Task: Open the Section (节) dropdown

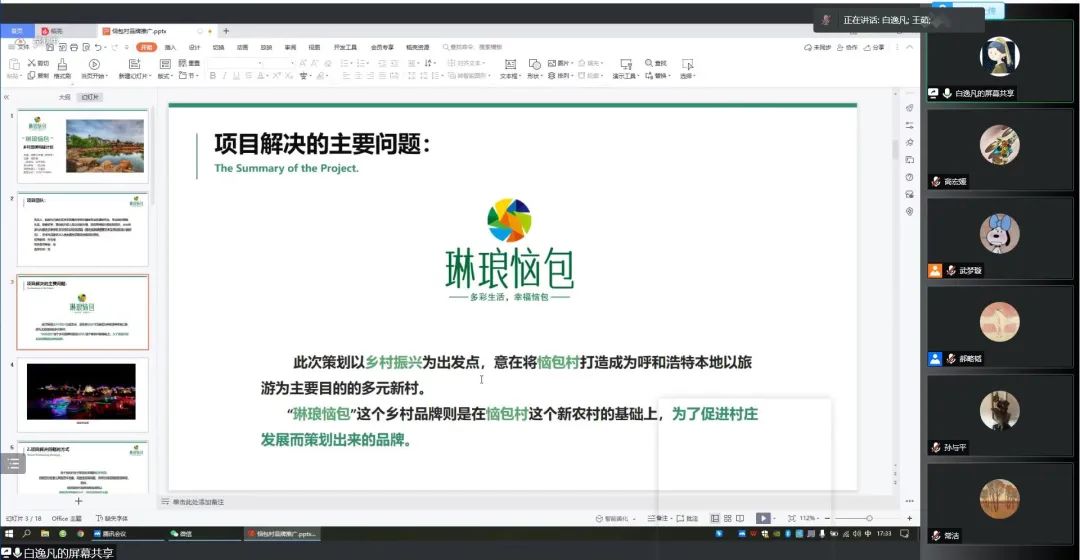Action: point(188,75)
